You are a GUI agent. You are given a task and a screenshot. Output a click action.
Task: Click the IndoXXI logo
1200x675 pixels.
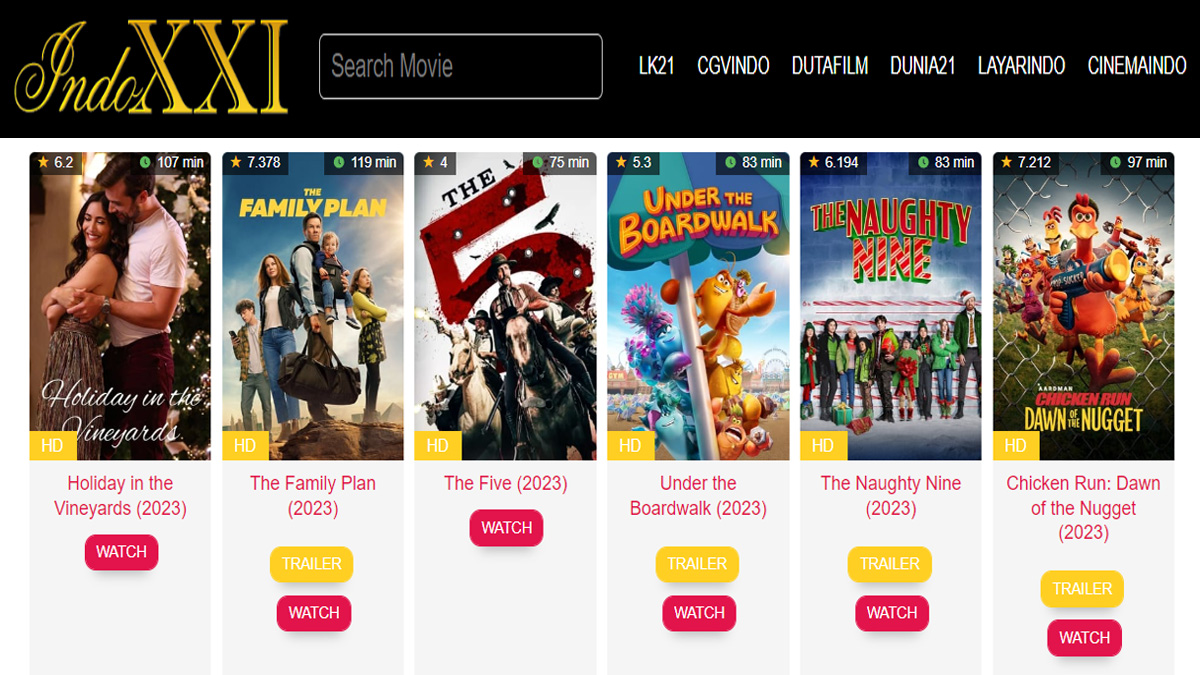pyautogui.click(x=152, y=67)
